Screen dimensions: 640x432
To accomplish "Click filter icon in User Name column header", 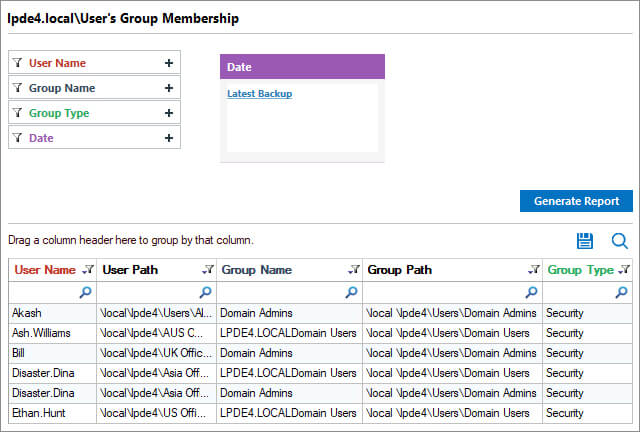I will click(88, 269).
